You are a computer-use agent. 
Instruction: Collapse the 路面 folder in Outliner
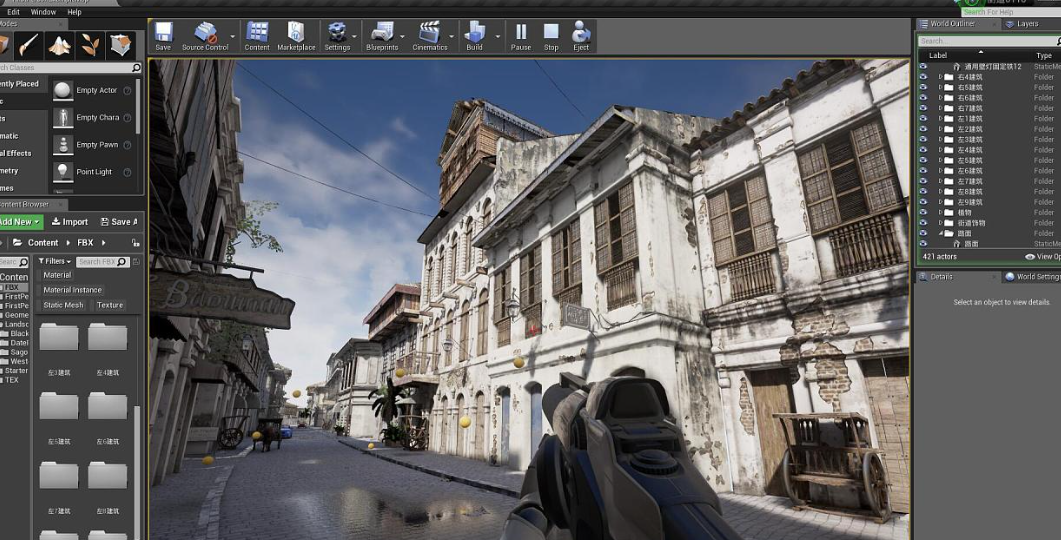[940, 233]
